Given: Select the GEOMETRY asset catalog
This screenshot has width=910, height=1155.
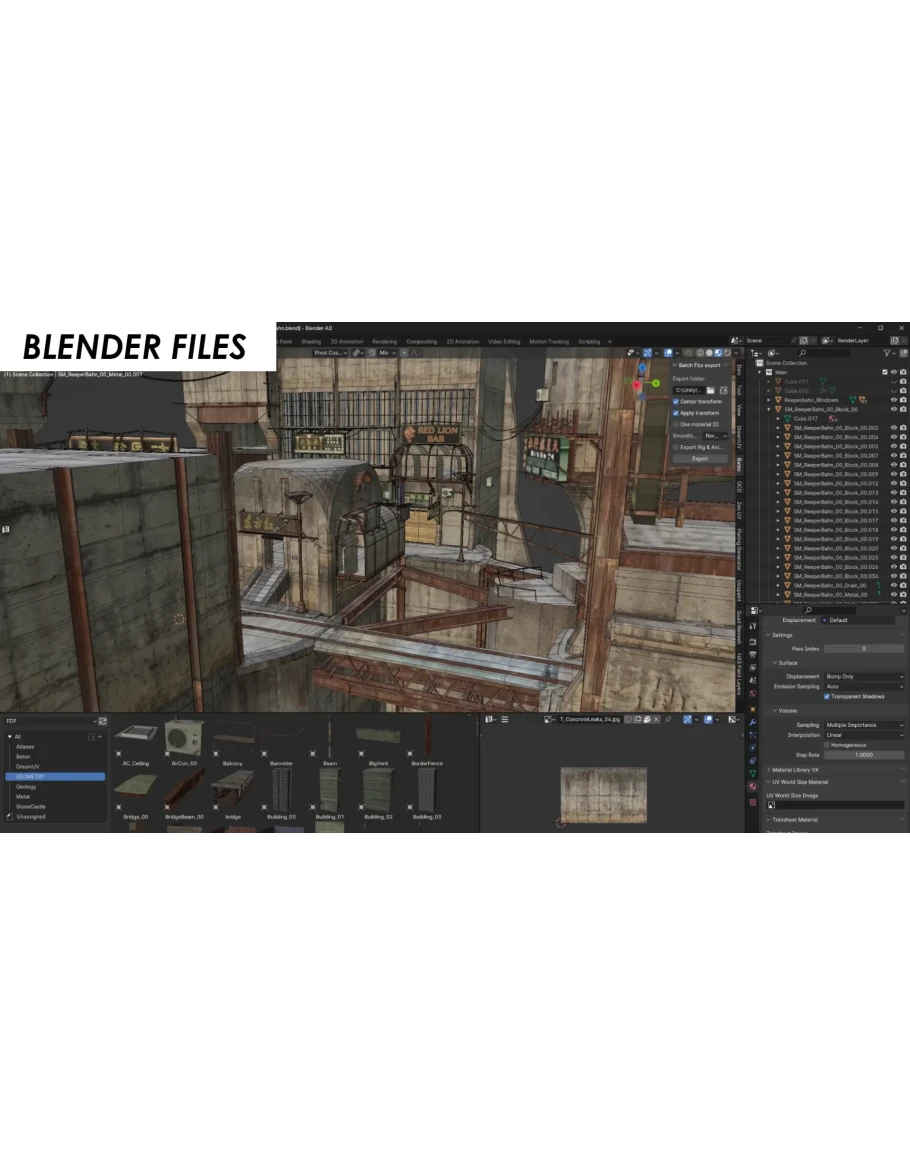Looking at the screenshot, I should tap(55, 776).
